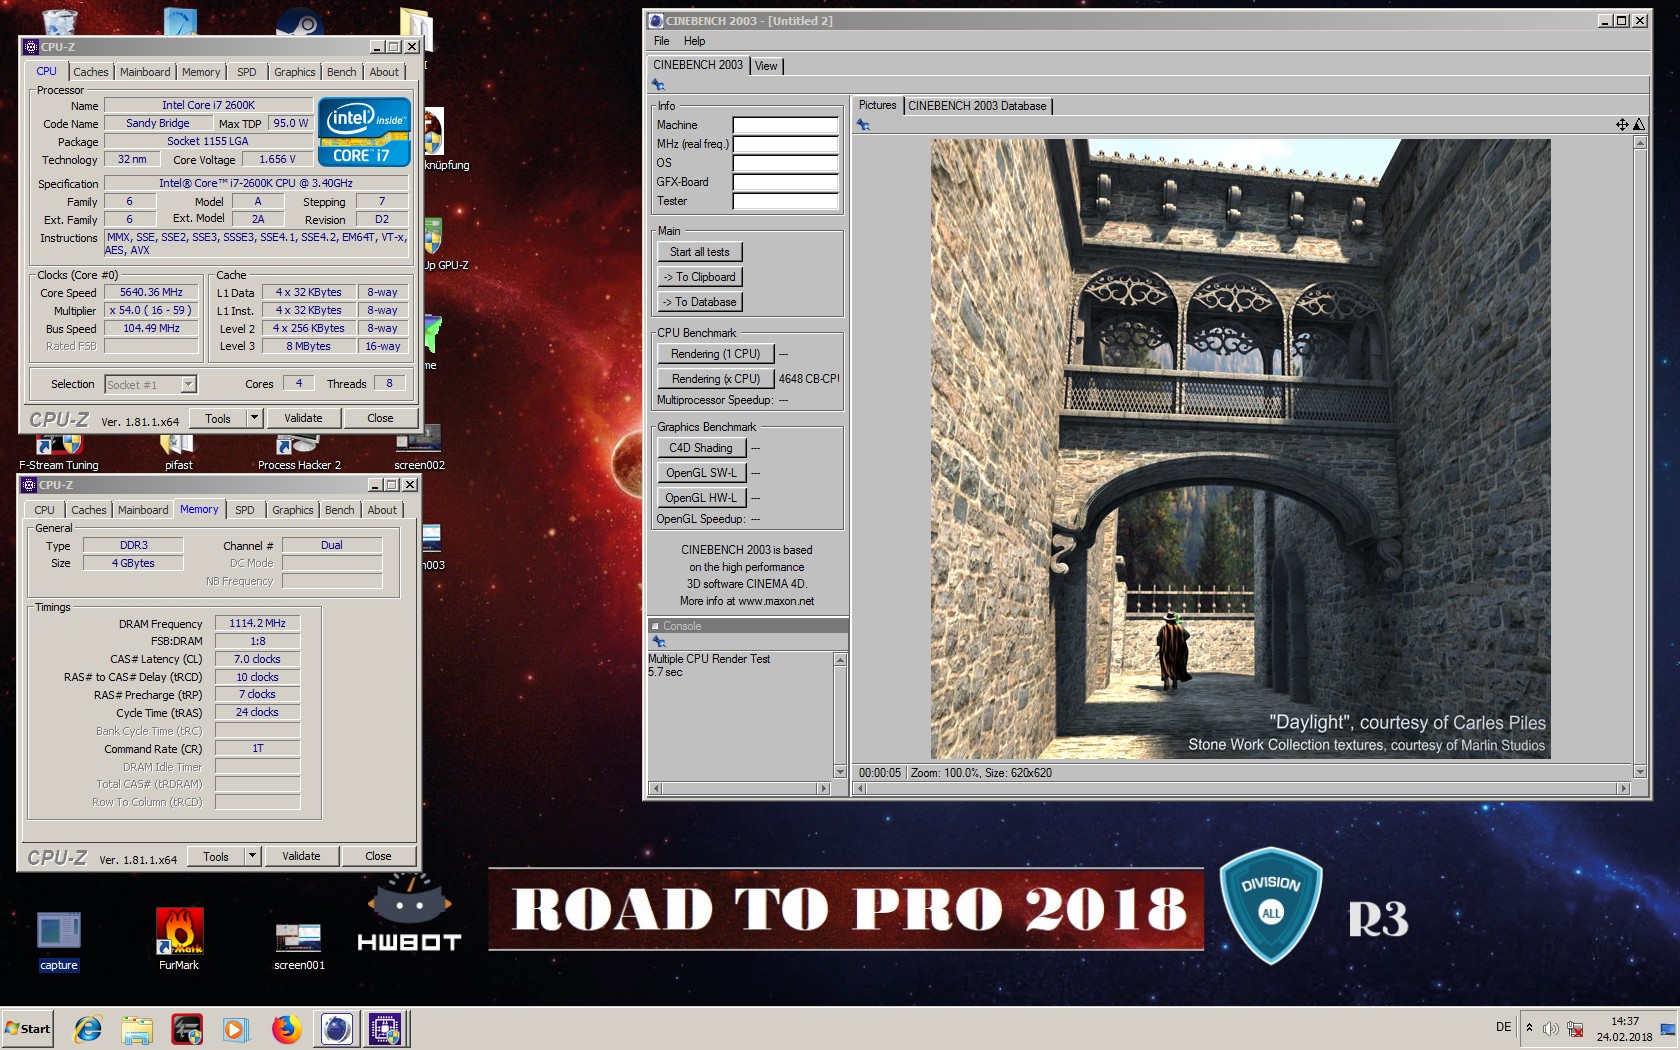This screenshot has width=1680, height=1050.
Task: Open Firefox from the taskbar
Action: point(286,1028)
